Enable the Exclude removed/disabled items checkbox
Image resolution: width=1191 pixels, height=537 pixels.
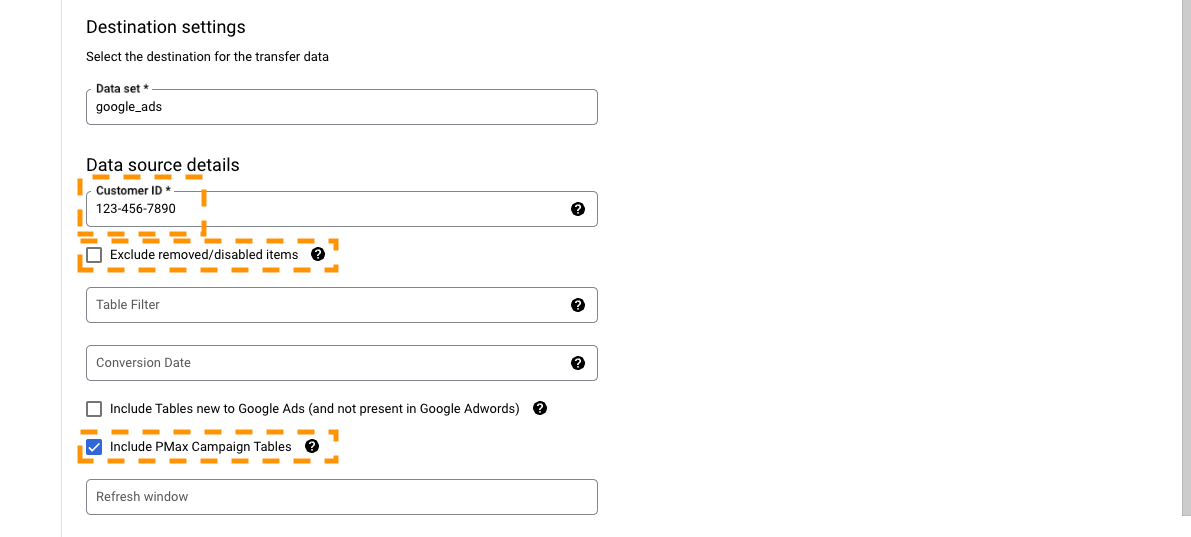94,255
